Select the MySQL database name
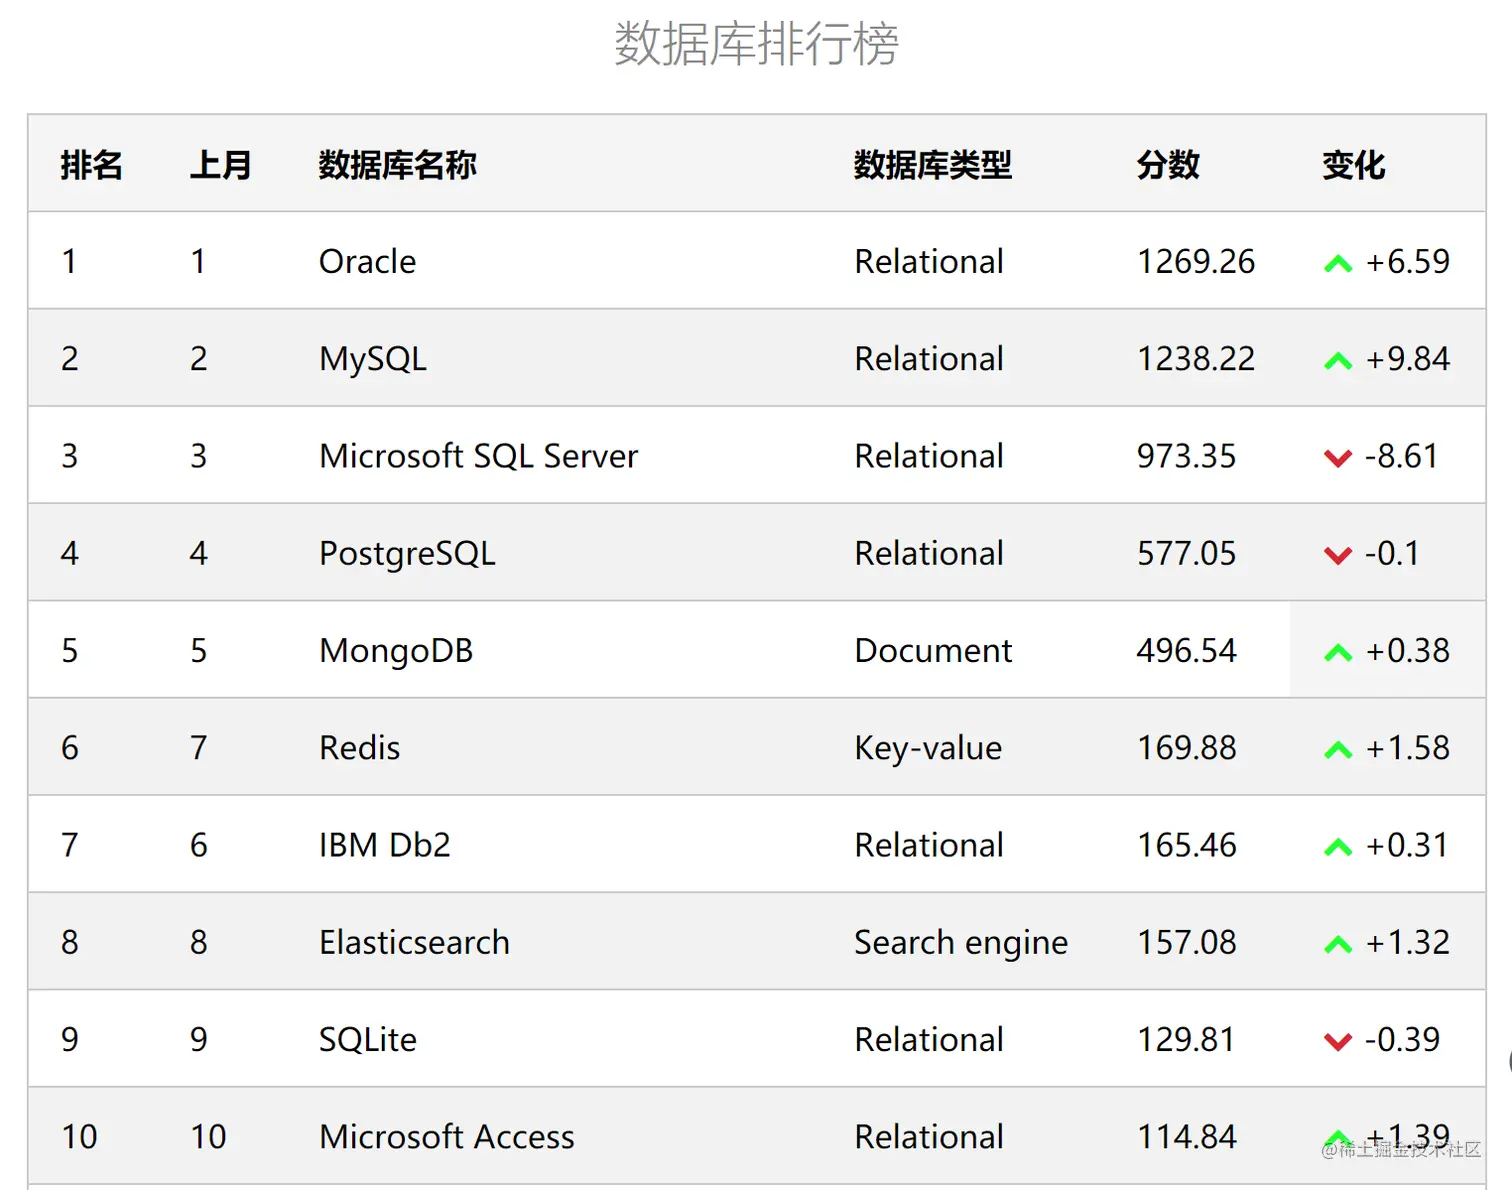 pyautogui.click(x=372, y=359)
